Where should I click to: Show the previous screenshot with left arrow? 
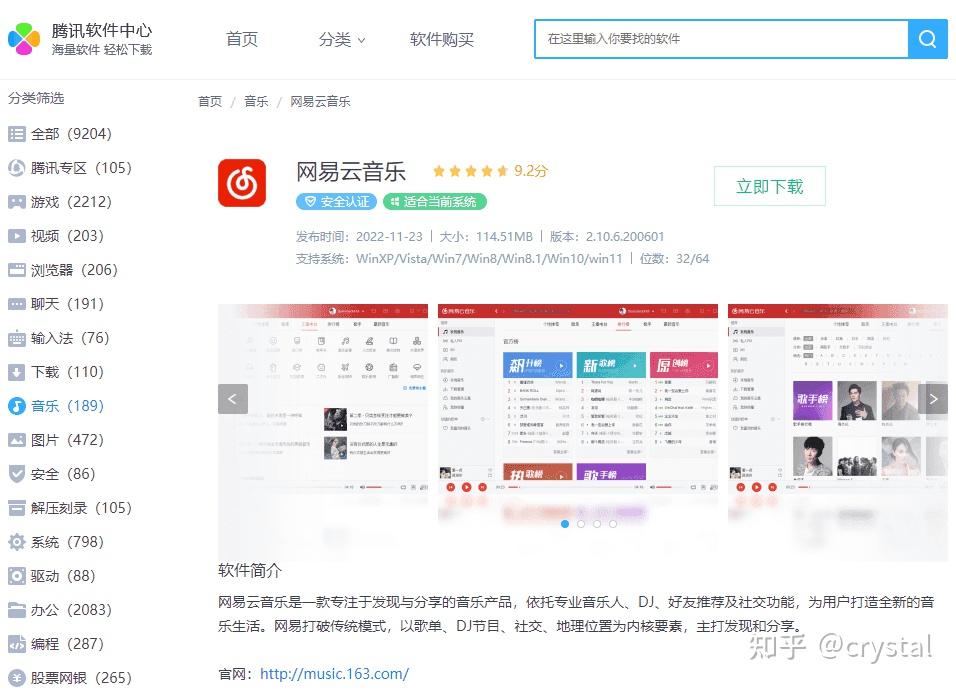point(233,399)
